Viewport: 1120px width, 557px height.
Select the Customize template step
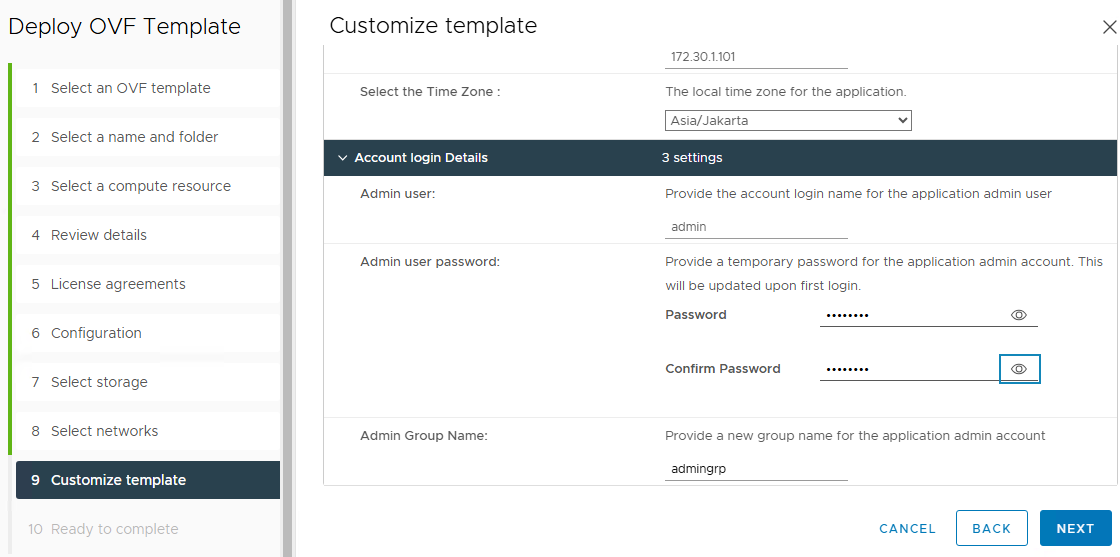click(118, 480)
